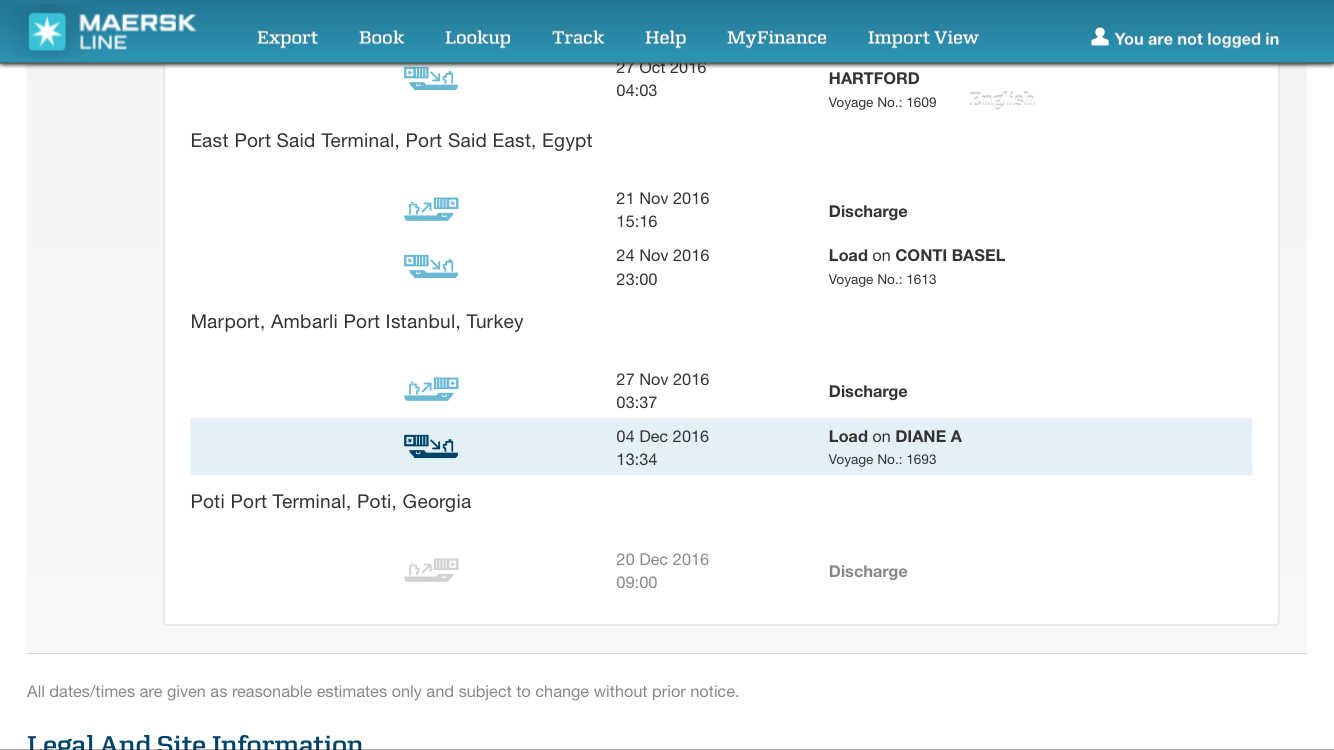The width and height of the screenshot is (1334, 750).
Task: Open the Lookup menu
Action: pos(477,38)
